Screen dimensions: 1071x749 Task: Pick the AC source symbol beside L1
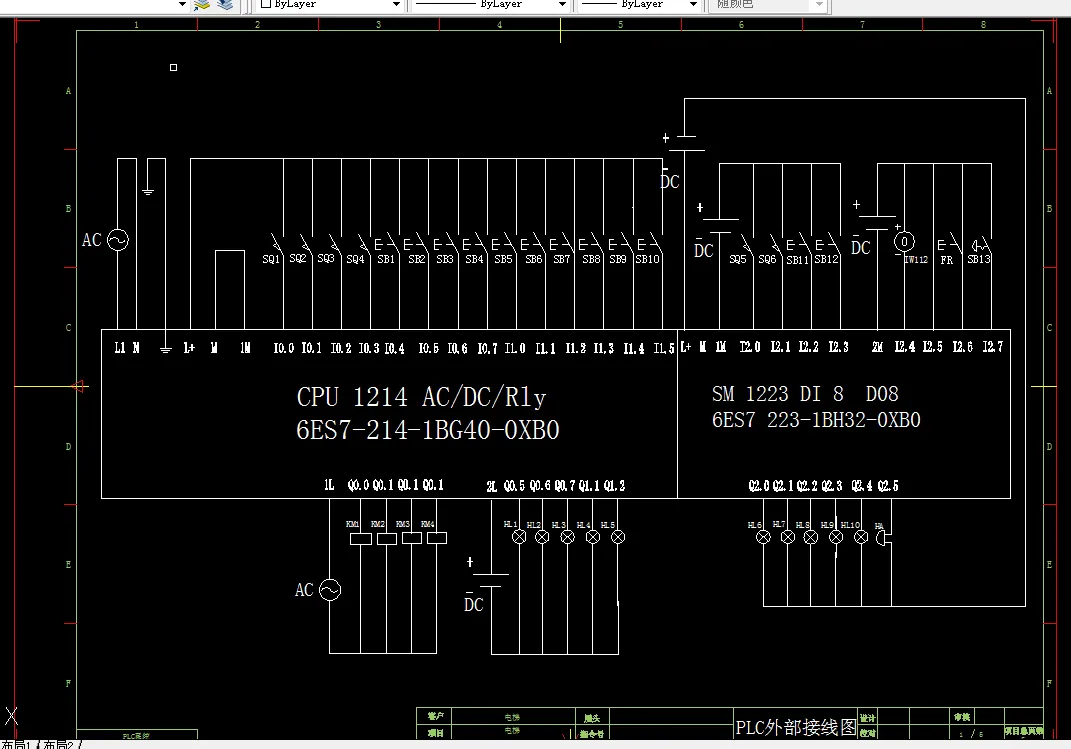[118, 240]
